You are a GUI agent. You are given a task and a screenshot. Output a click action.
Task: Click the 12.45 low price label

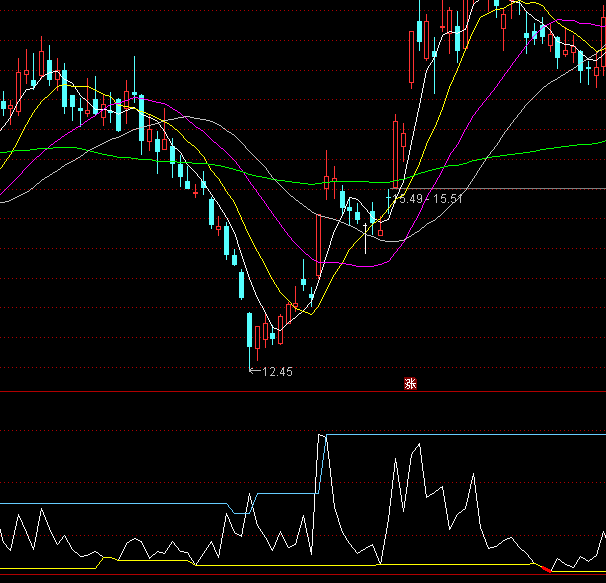tap(277, 371)
